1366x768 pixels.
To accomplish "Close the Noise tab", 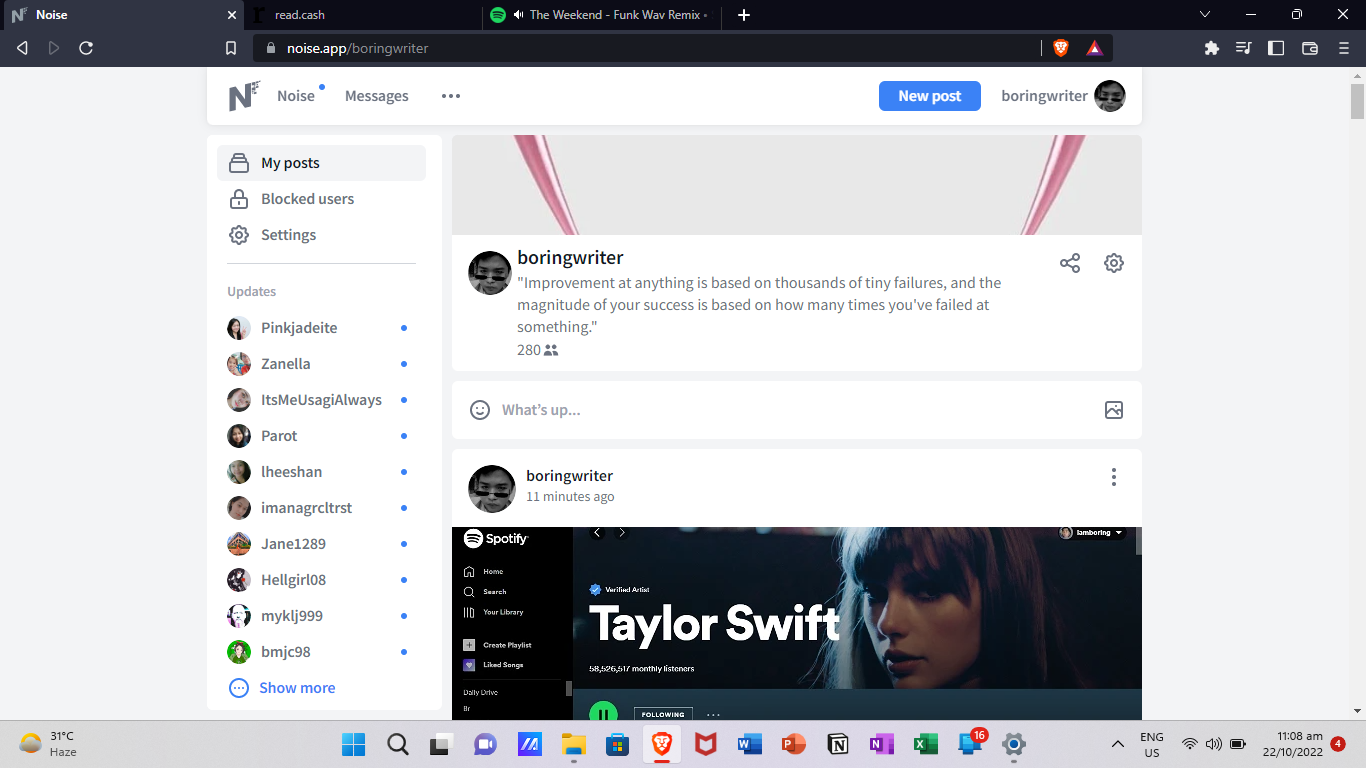I will click(232, 15).
